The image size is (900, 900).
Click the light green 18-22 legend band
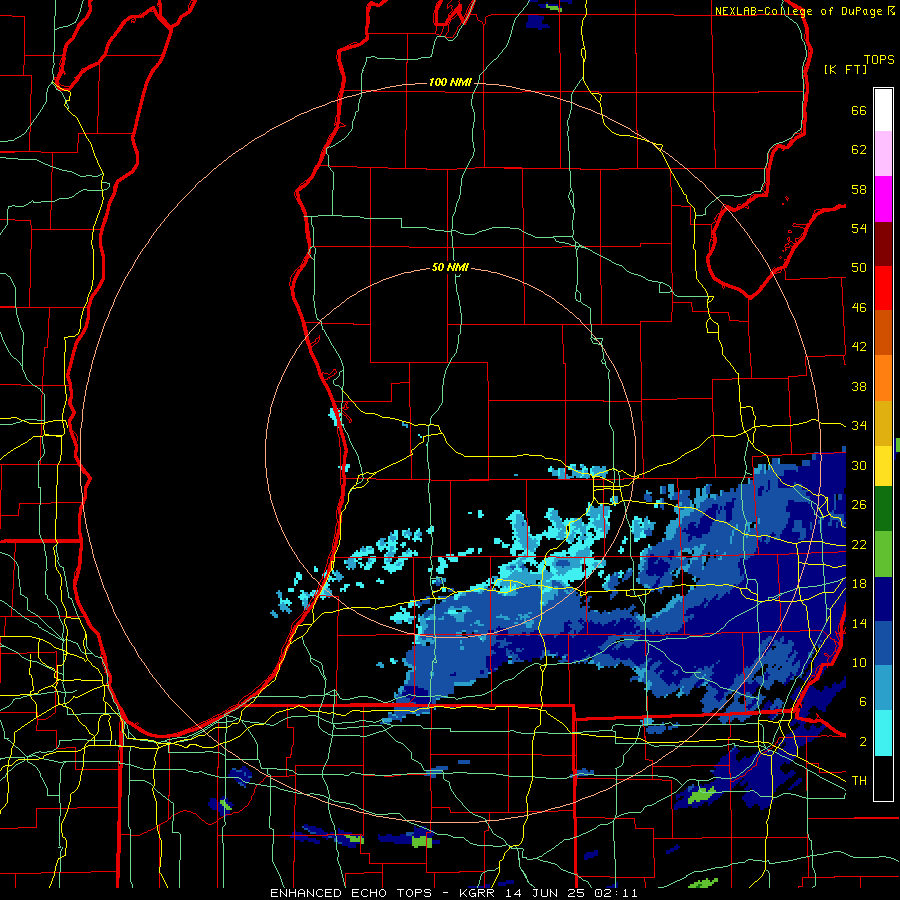click(883, 554)
